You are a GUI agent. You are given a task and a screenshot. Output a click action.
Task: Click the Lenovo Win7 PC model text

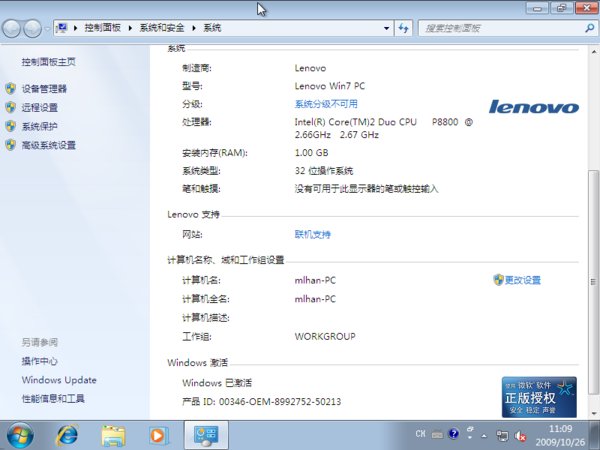click(329, 86)
